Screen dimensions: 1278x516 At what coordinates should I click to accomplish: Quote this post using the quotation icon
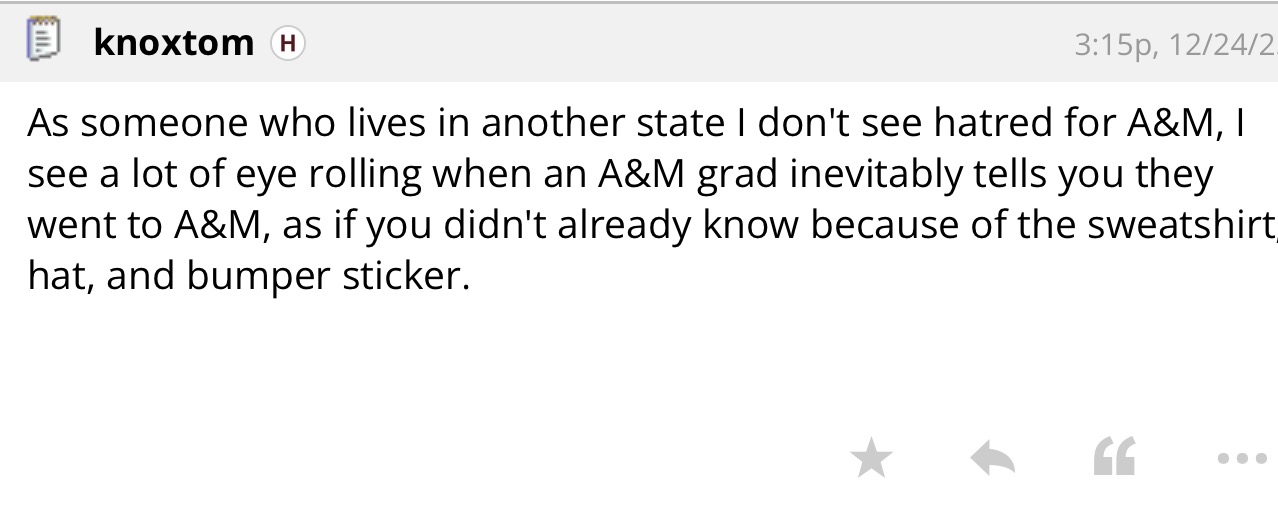coord(1115,459)
